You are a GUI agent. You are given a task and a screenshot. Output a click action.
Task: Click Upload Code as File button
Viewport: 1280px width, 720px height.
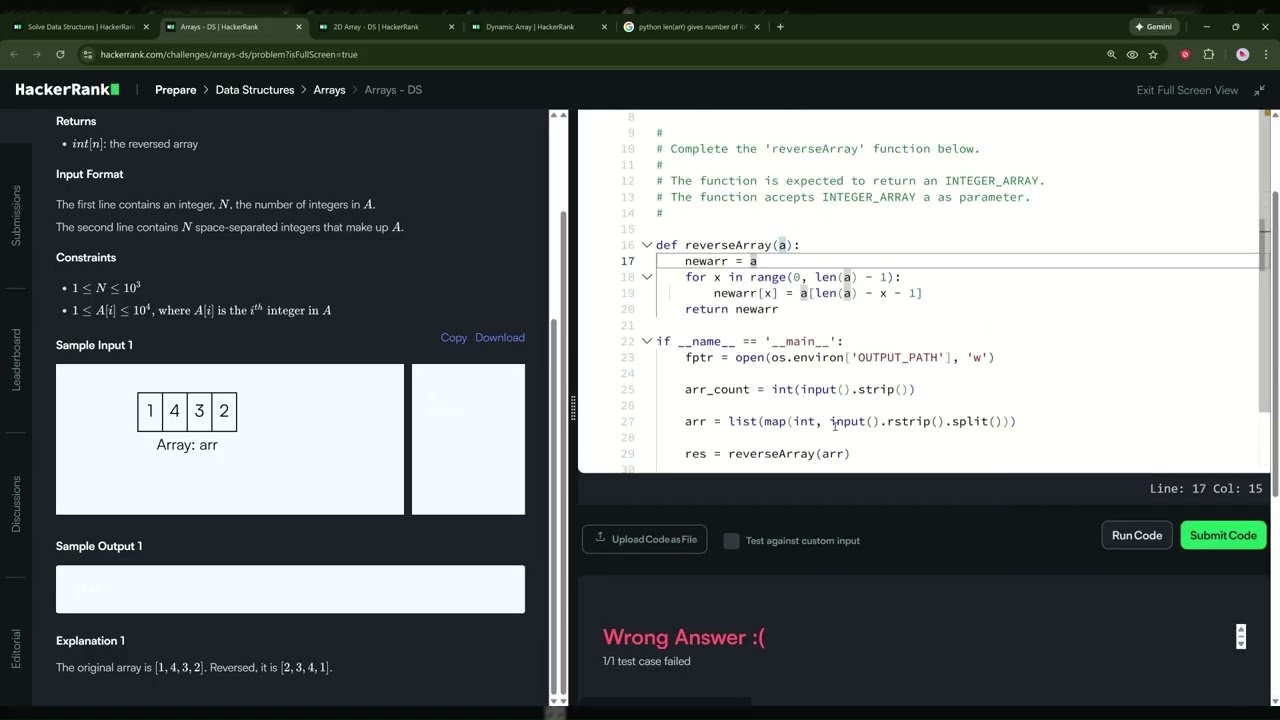[x=645, y=539]
